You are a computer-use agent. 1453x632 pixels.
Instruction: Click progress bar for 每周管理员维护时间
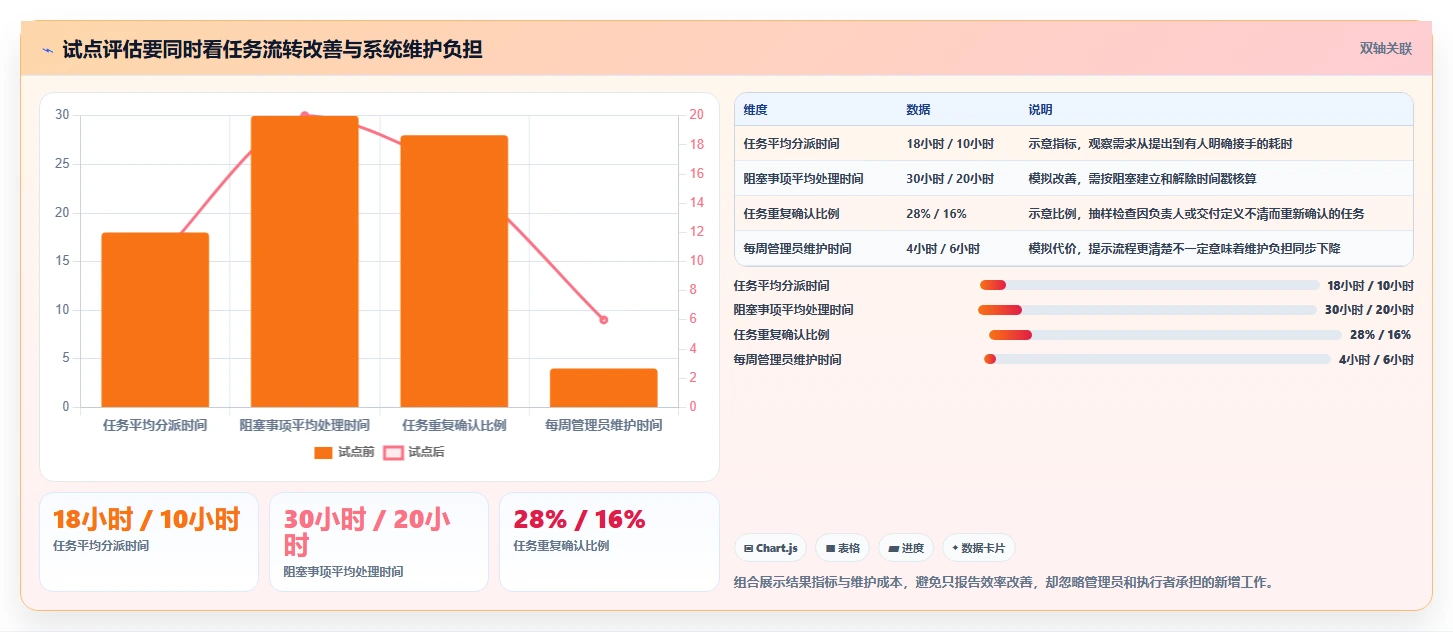(x=1157, y=359)
